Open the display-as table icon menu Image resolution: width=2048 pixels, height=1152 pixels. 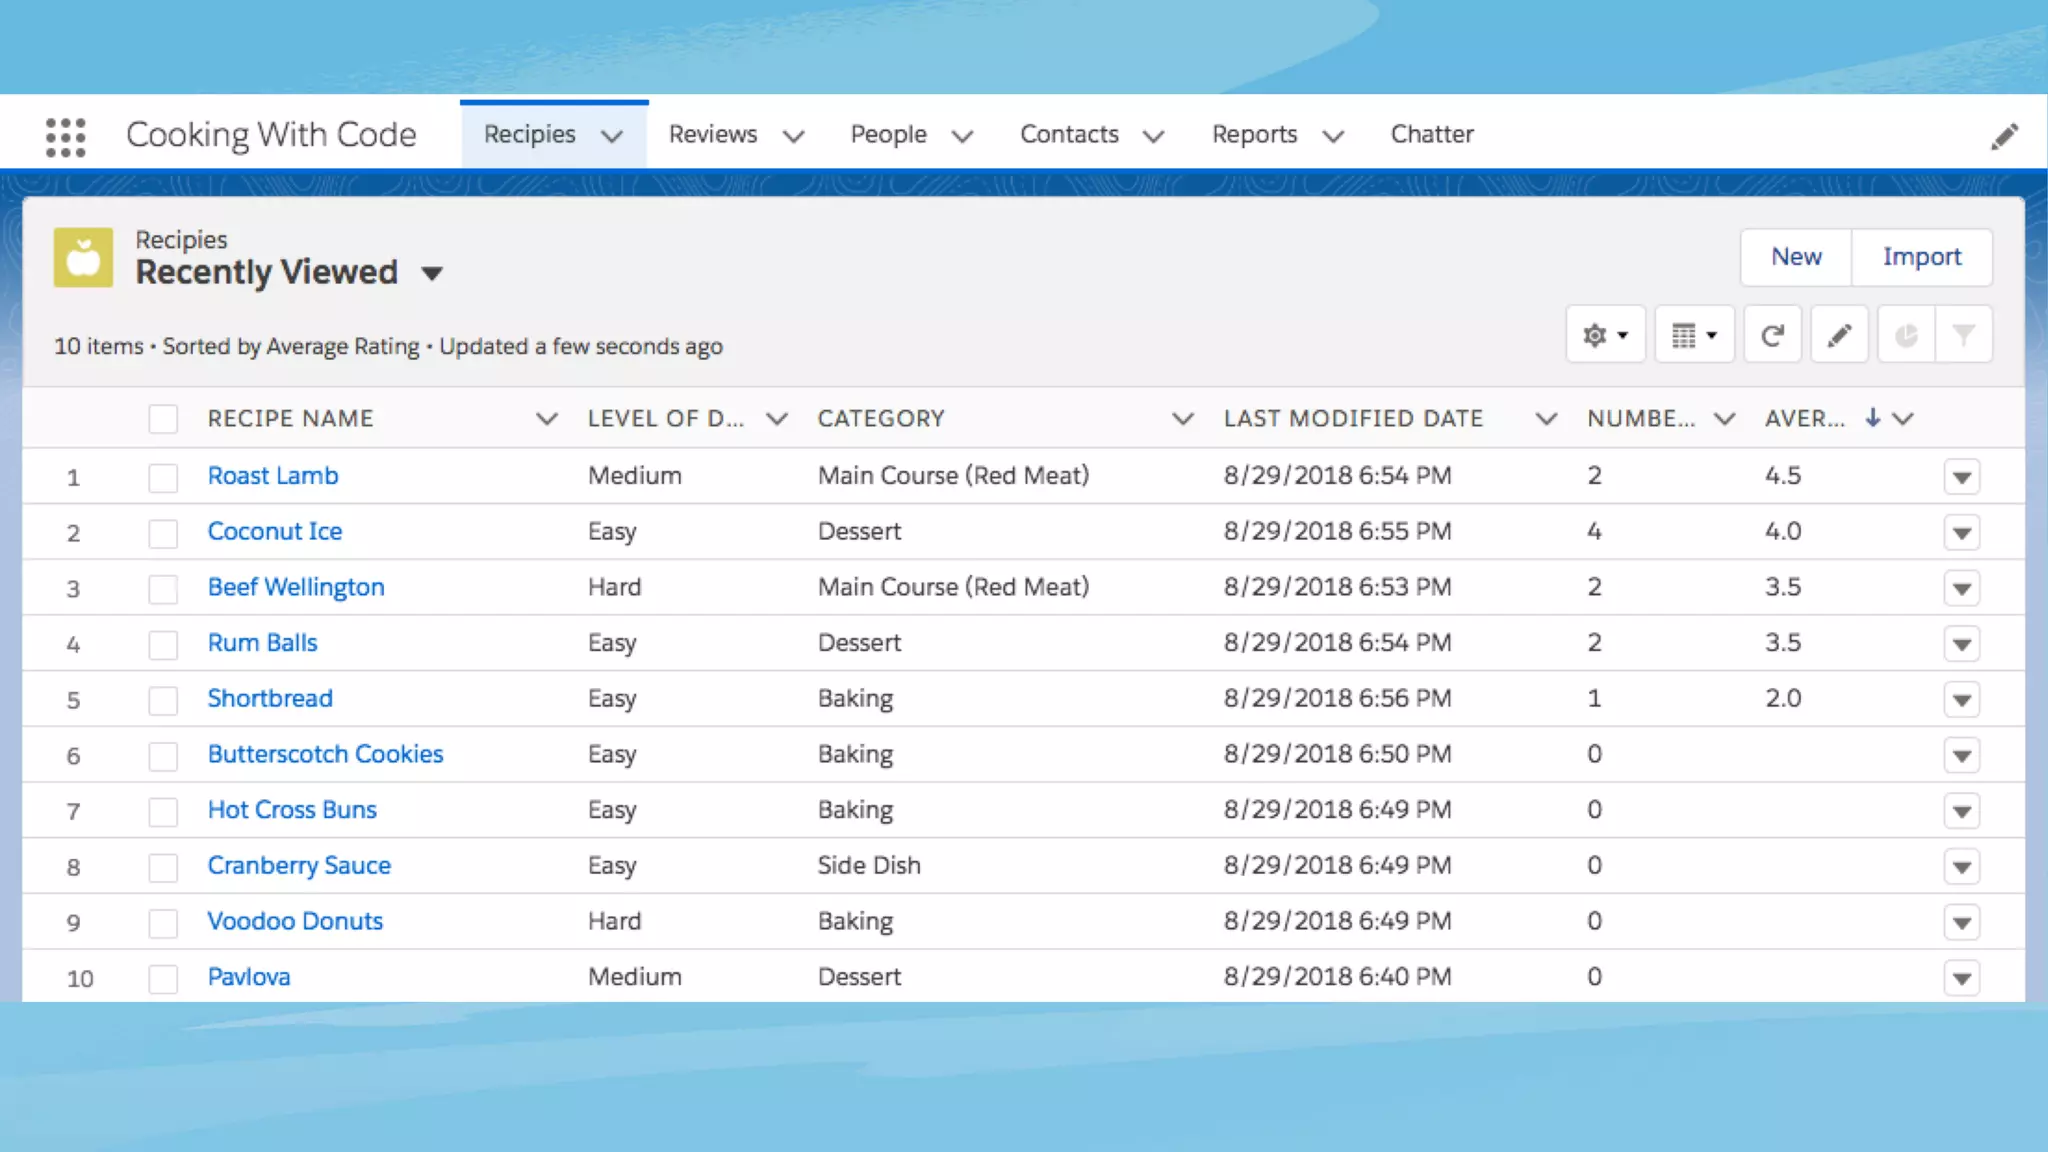pyautogui.click(x=1694, y=335)
